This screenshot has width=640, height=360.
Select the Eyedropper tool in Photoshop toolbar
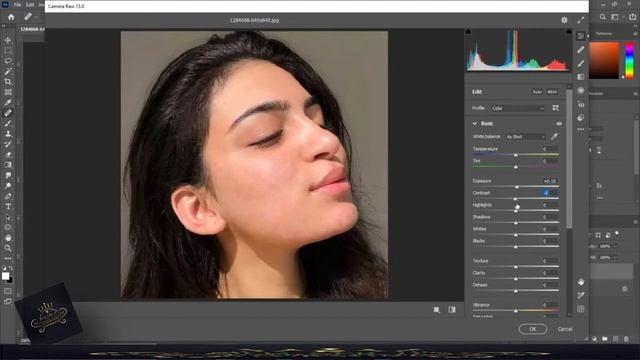(x=8, y=102)
